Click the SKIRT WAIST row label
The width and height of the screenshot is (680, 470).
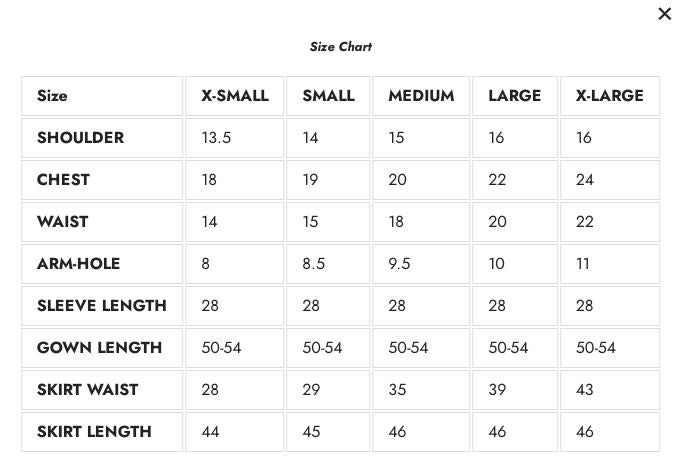tap(87, 390)
